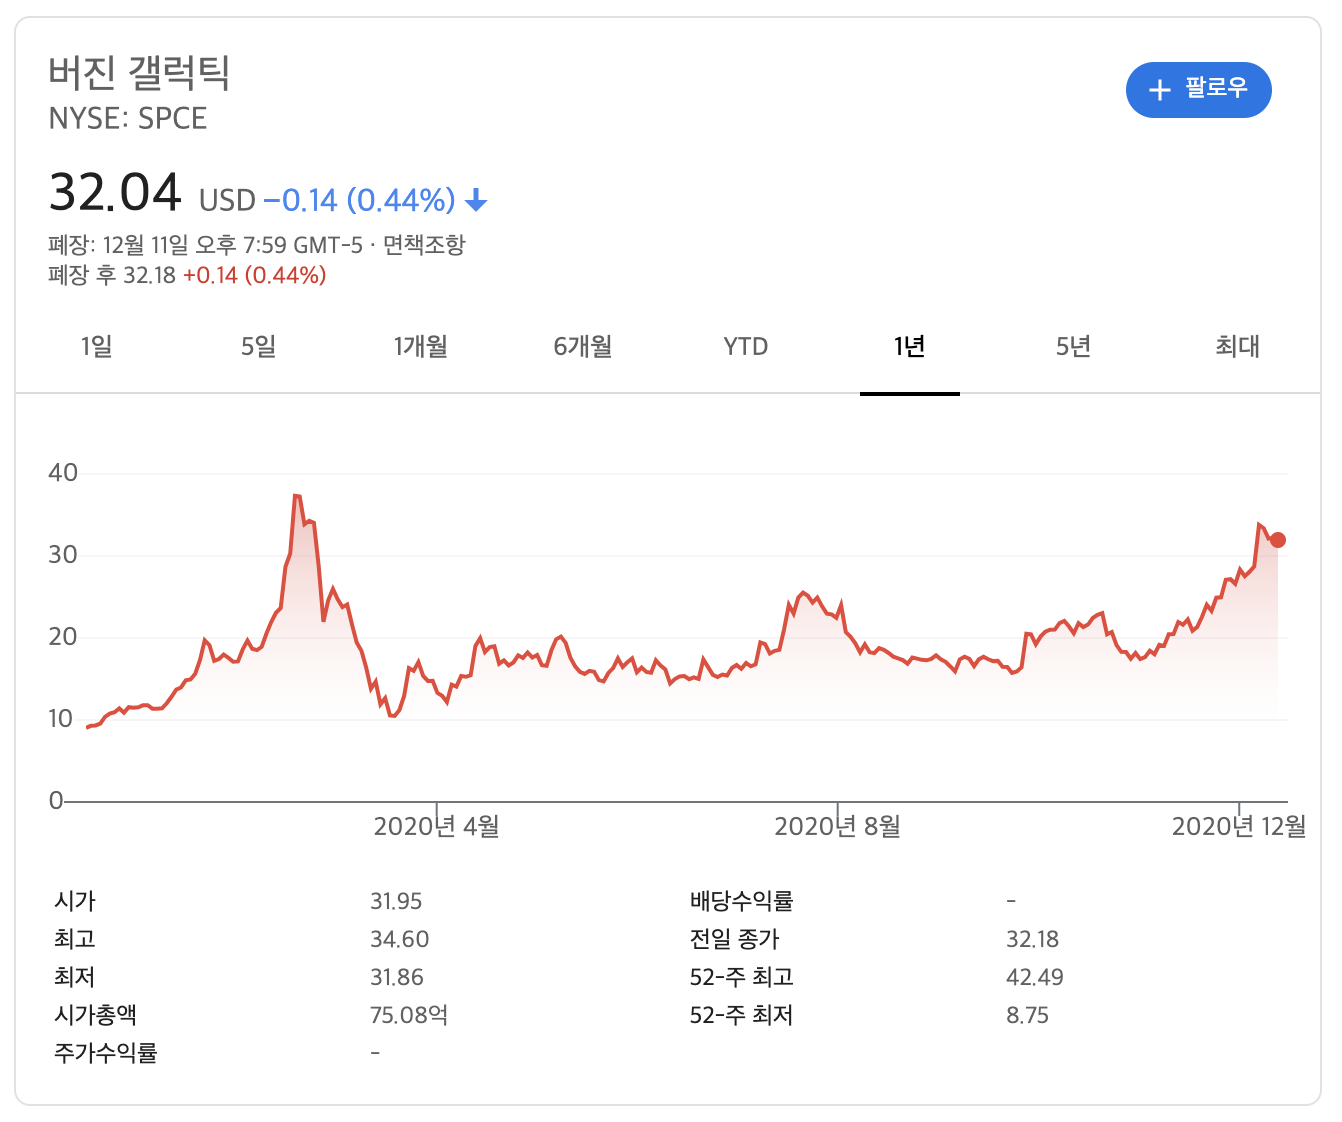
Task: Select the 5일 time range tab
Action: coord(258,347)
